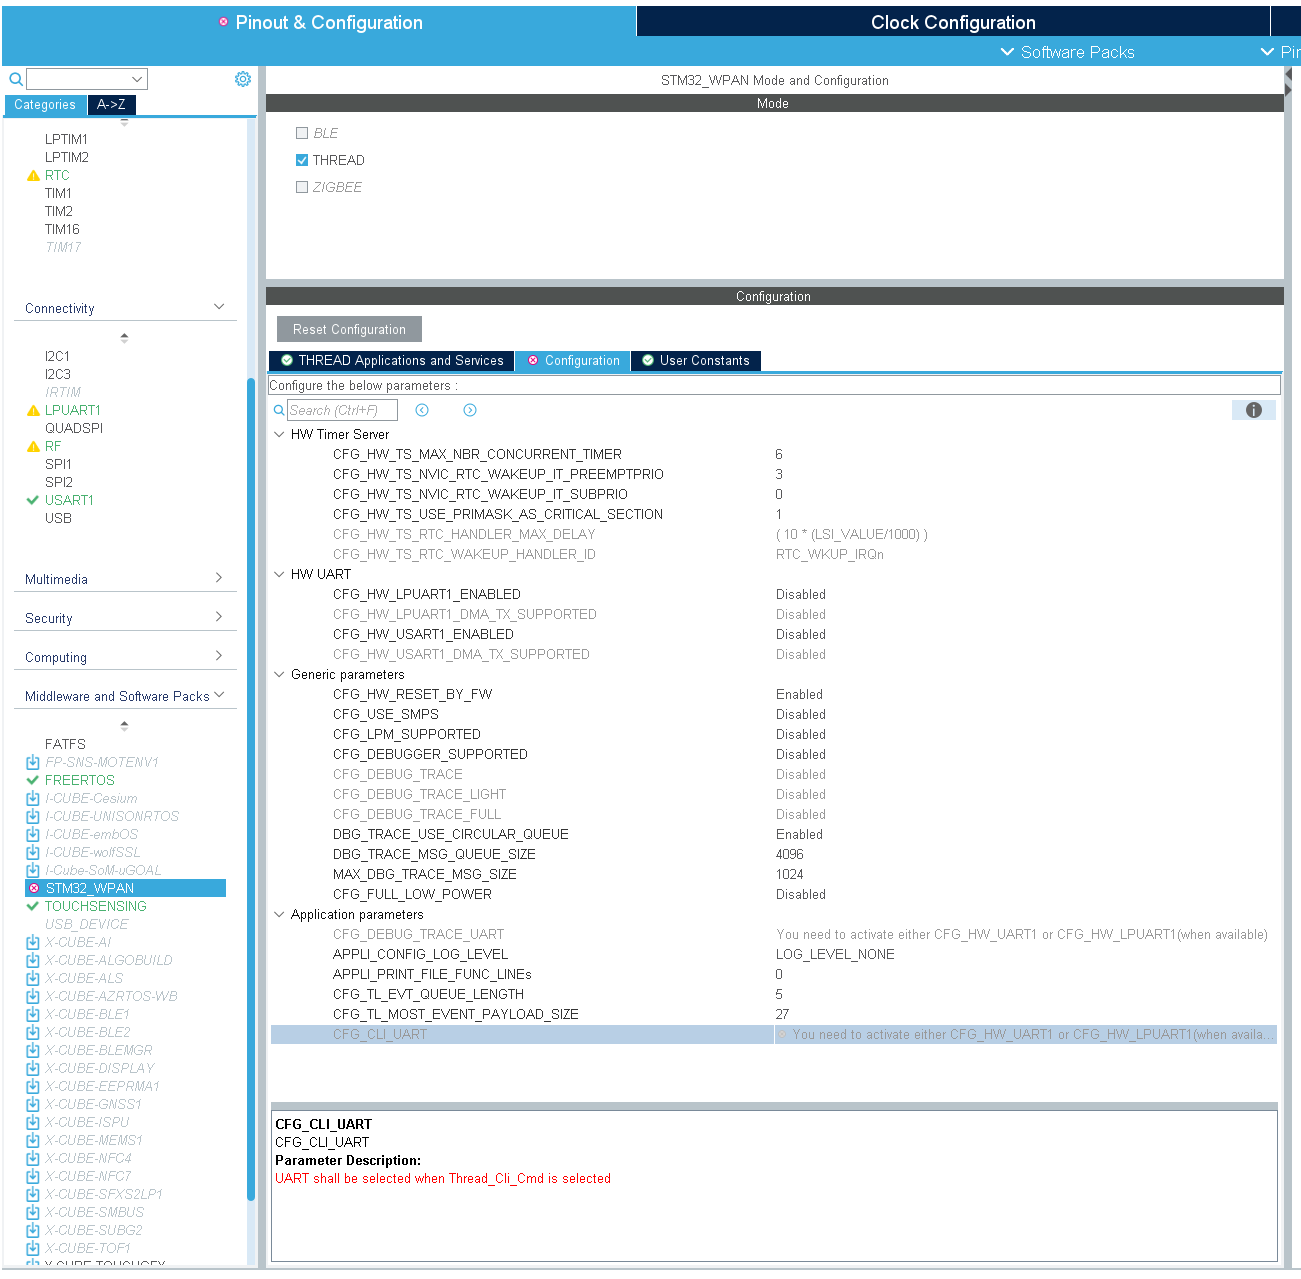
Task: Open the Software Packs menu
Action: [x=1067, y=52]
